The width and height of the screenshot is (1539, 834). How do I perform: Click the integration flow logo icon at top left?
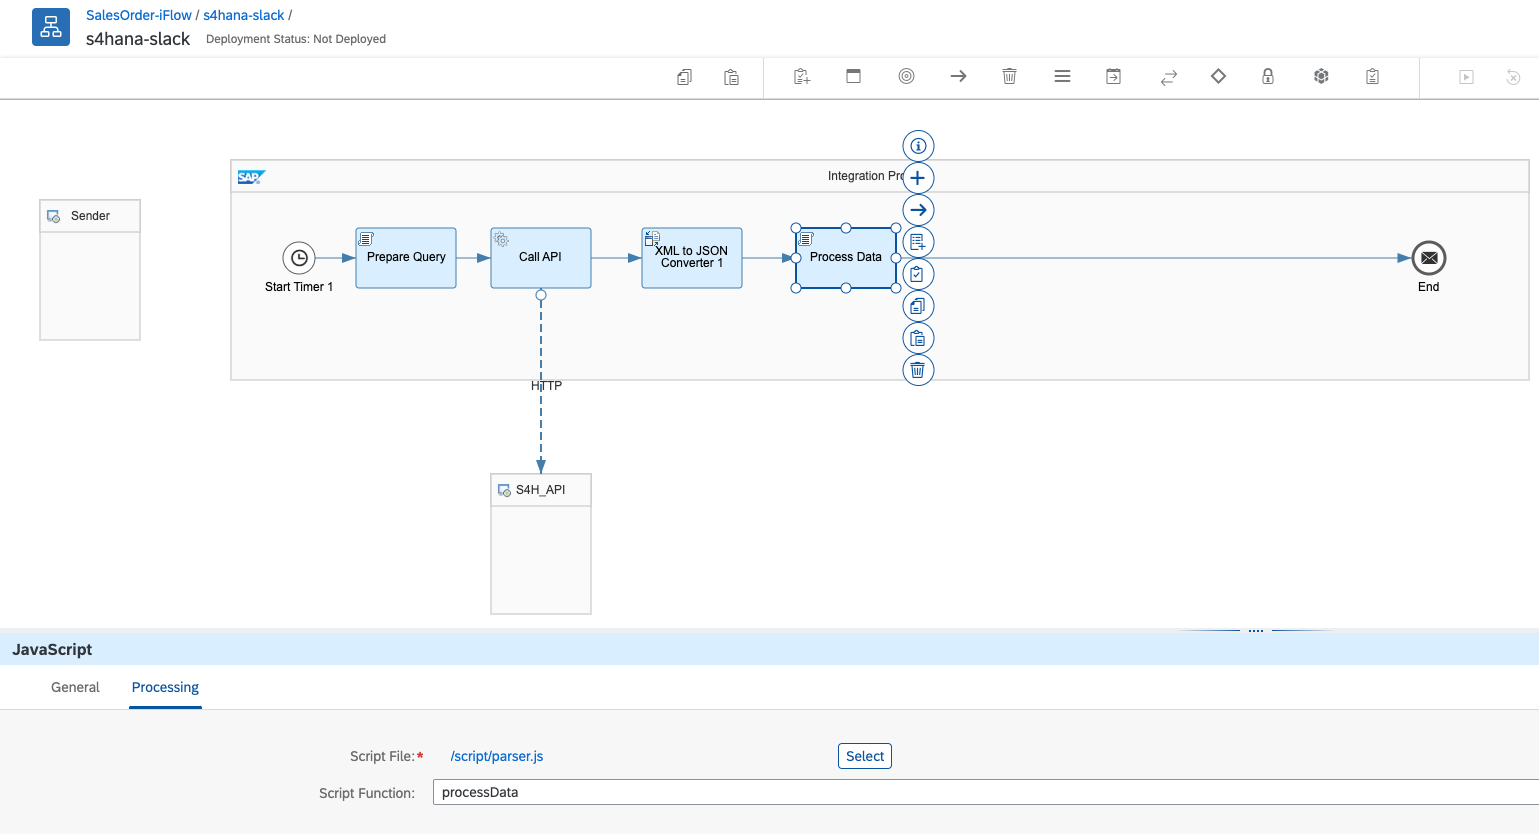(51, 27)
